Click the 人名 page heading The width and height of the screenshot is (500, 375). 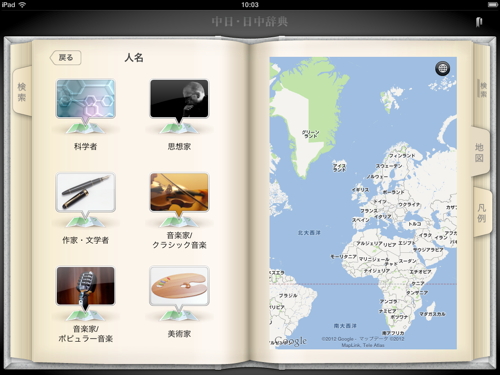coord(134,58)
